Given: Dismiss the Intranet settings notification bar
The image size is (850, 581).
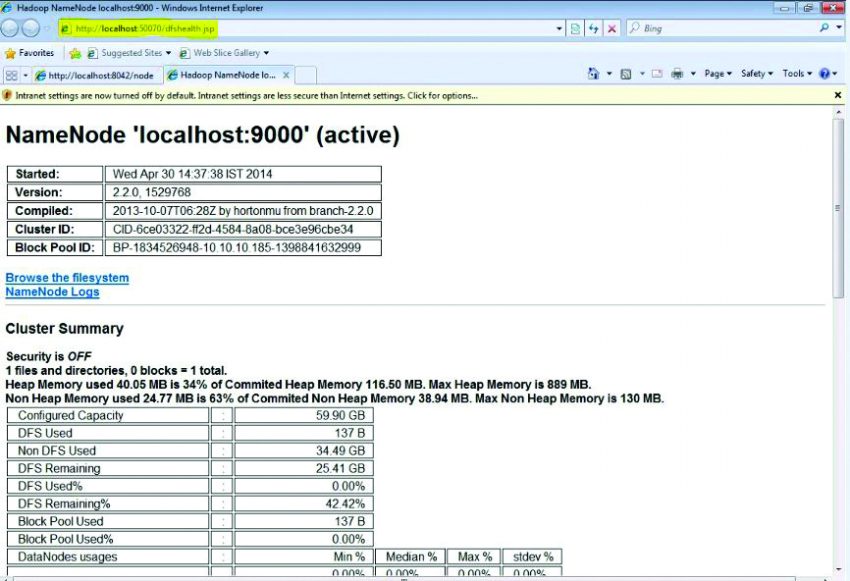Looking at the screenshot, I should click(837, 94).
